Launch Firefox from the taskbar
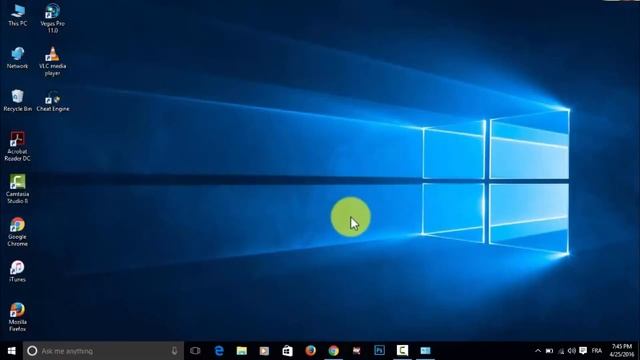The width and height of the screenshot is (640, 360). [311, 351]
